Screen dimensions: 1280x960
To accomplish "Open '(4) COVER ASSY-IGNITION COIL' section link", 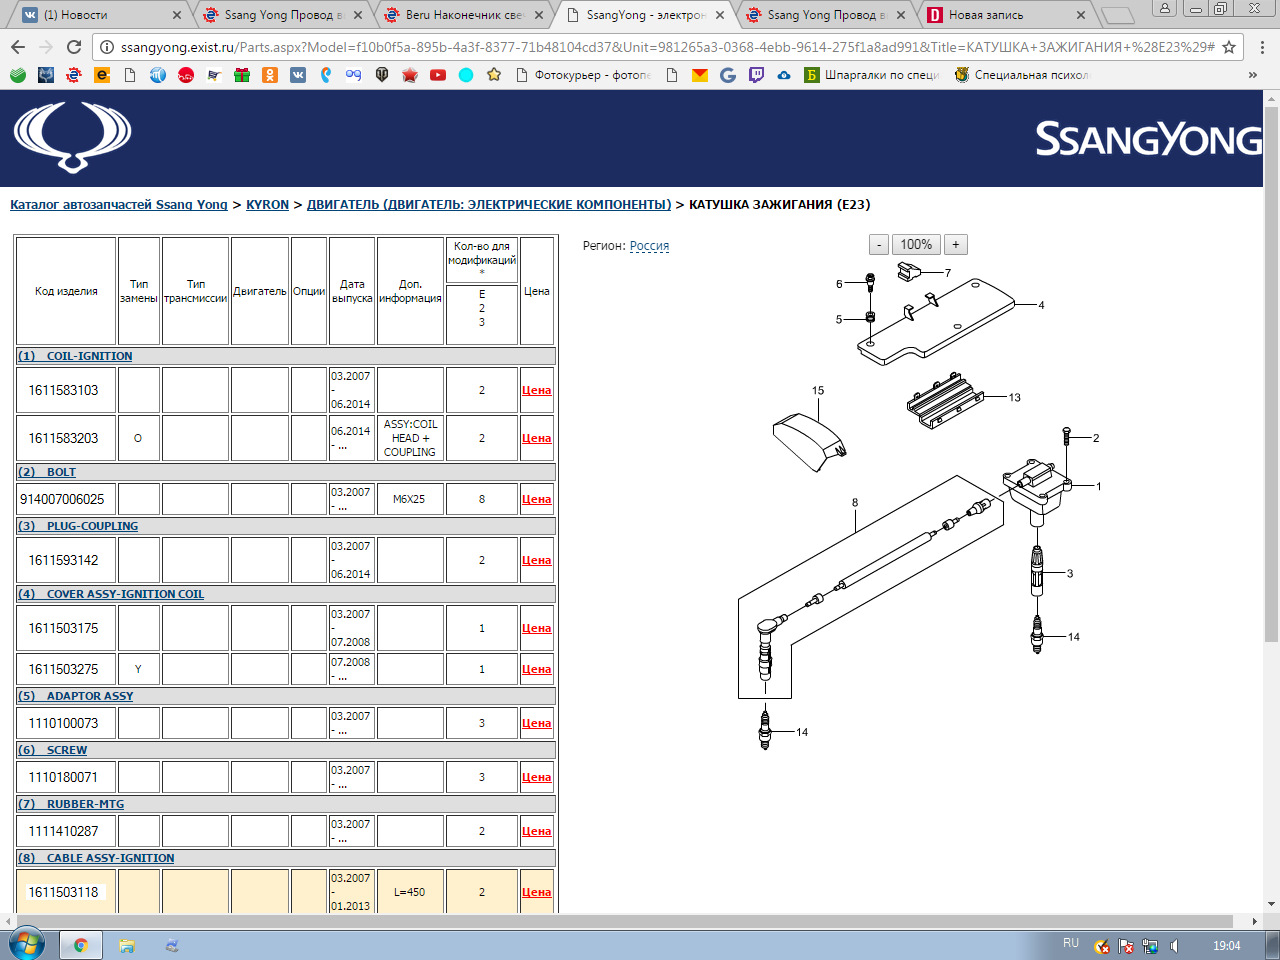I will [x=111, y=594].
